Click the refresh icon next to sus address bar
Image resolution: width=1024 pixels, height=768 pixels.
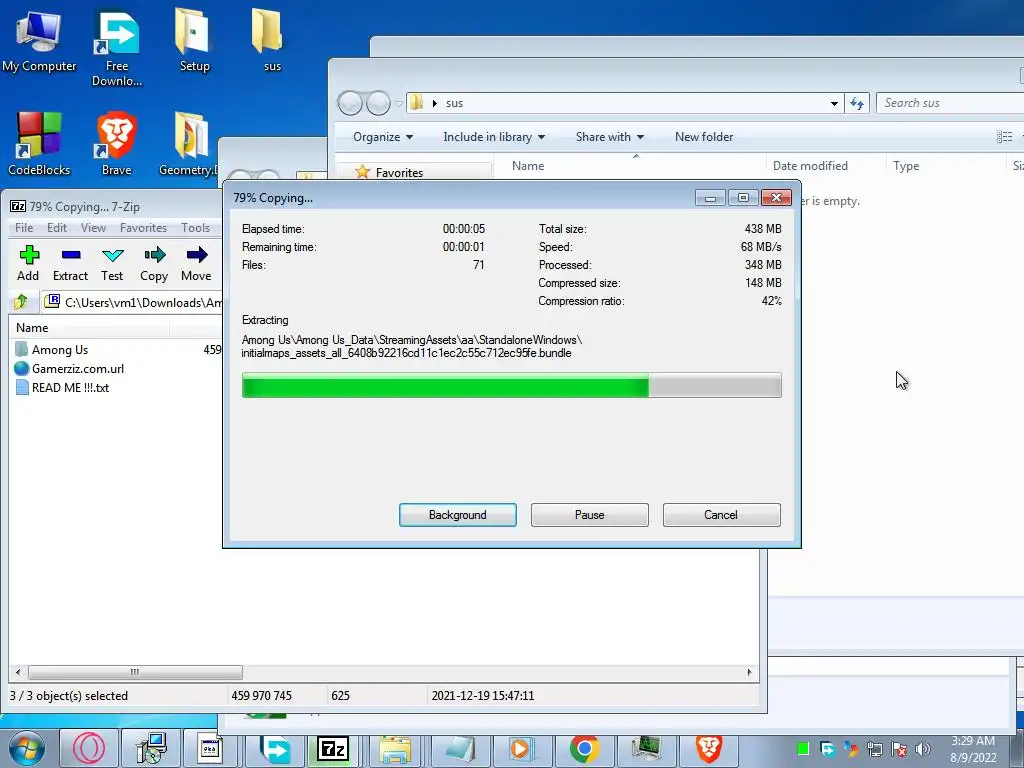coord(857,103)
